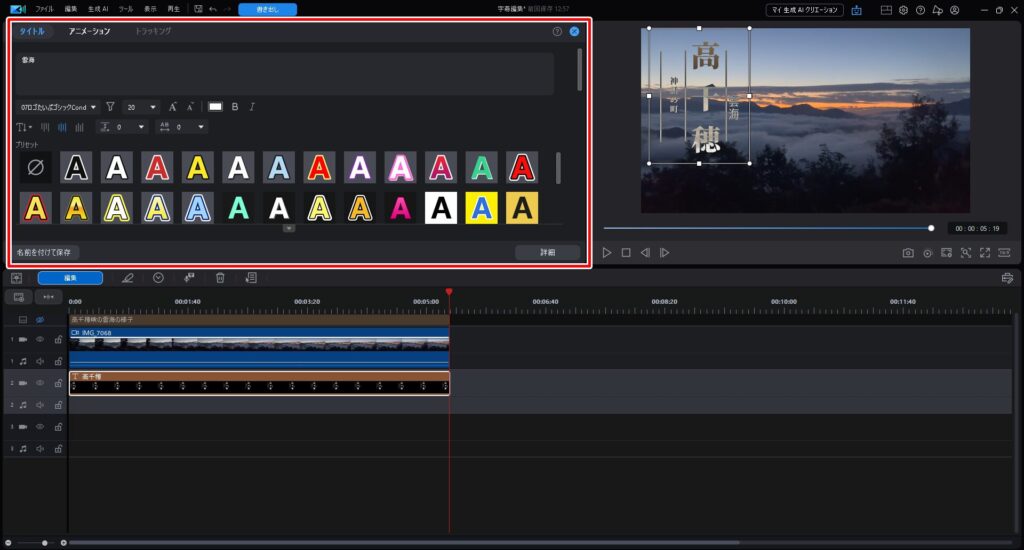
Task: Choose the no-style preset (empty circle)
Action: click(36, 167)
